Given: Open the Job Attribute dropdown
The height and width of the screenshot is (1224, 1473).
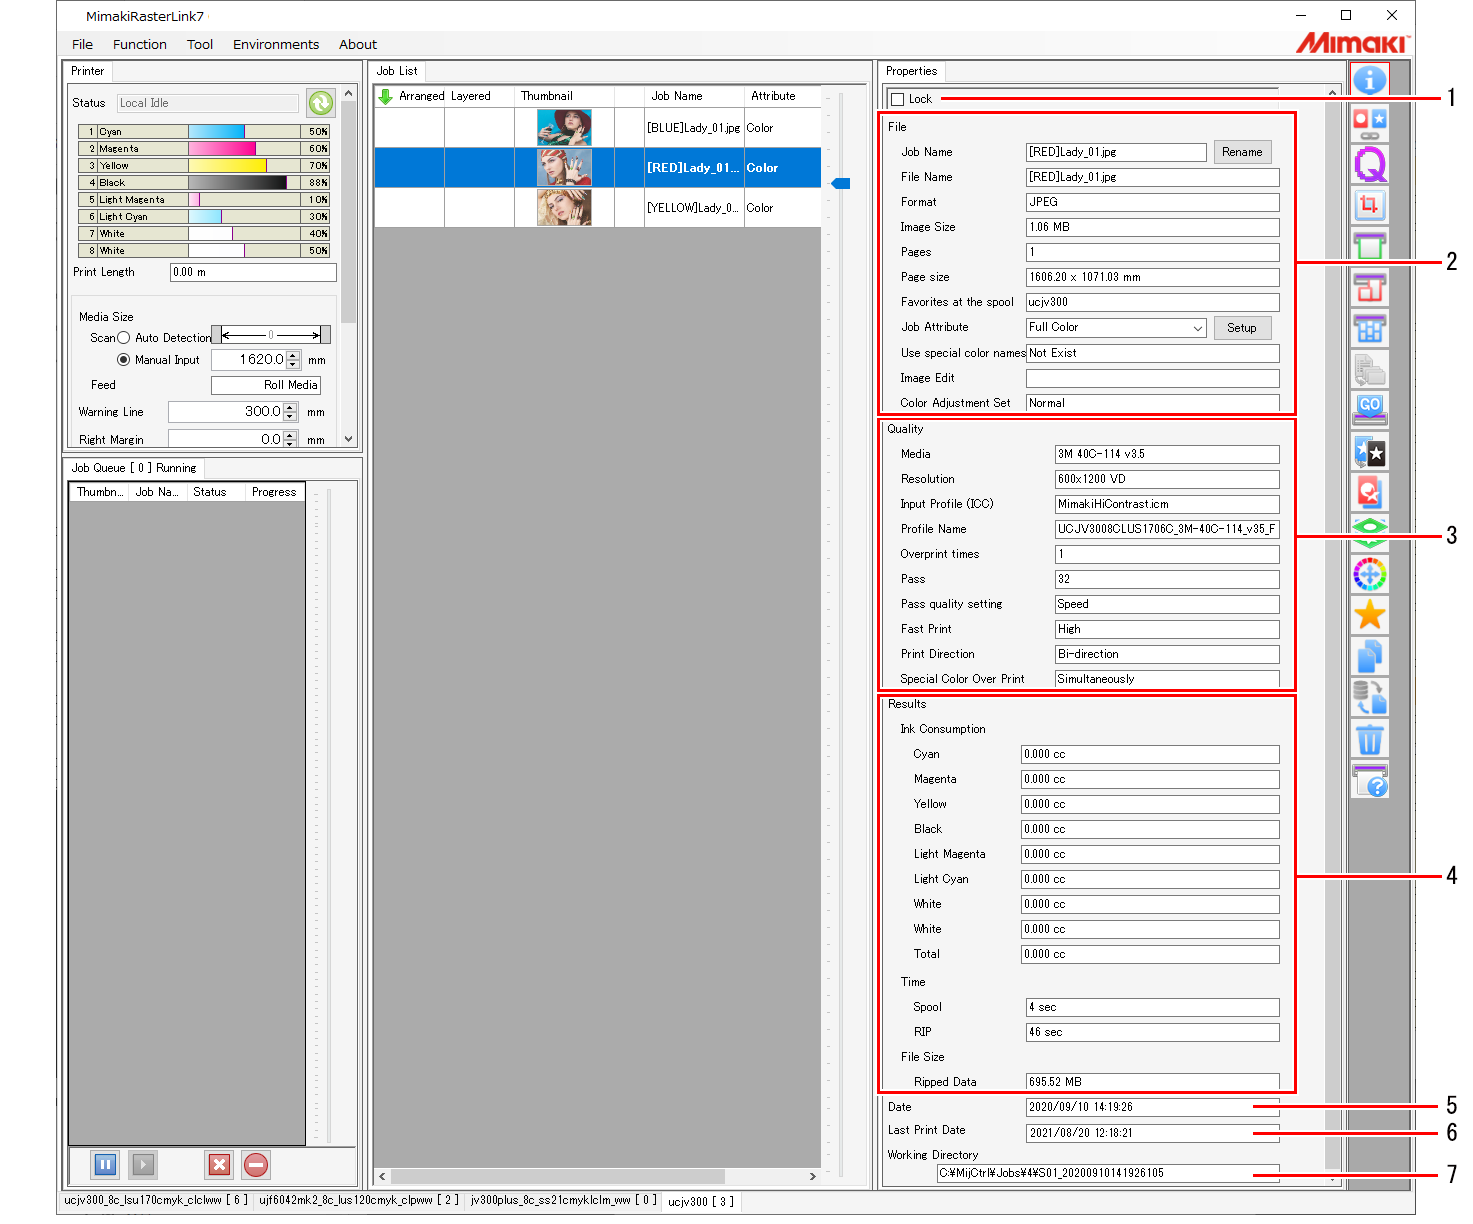Looking at the screenshot, I should tap(1197, 327).
